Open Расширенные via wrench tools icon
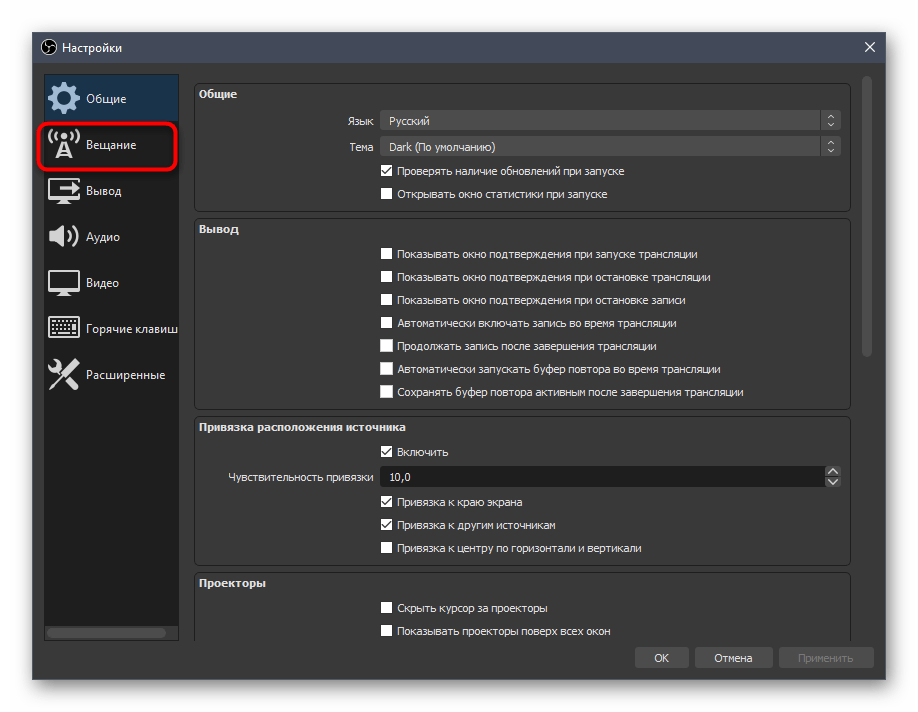Viewport: 918px width, 712px height. click(x=64, y=375)
